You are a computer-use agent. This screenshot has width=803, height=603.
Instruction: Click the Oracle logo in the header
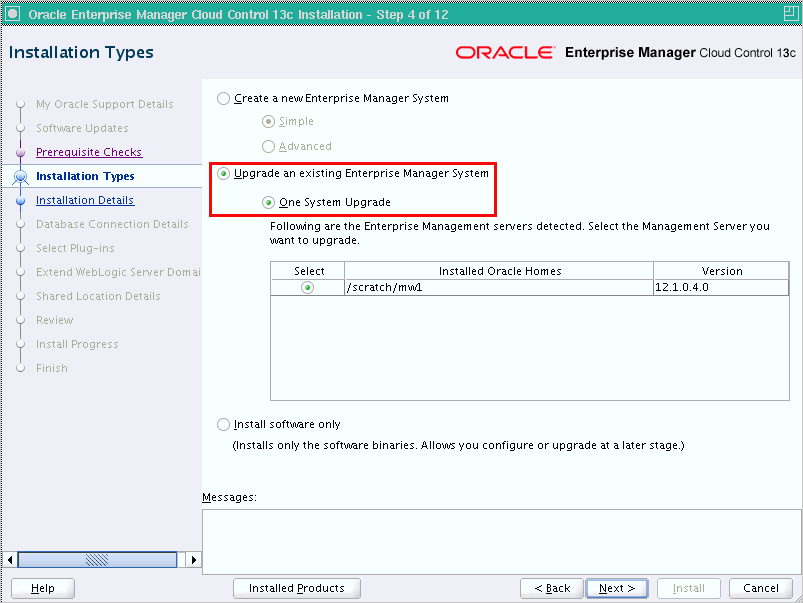click(x=505, y=53)
